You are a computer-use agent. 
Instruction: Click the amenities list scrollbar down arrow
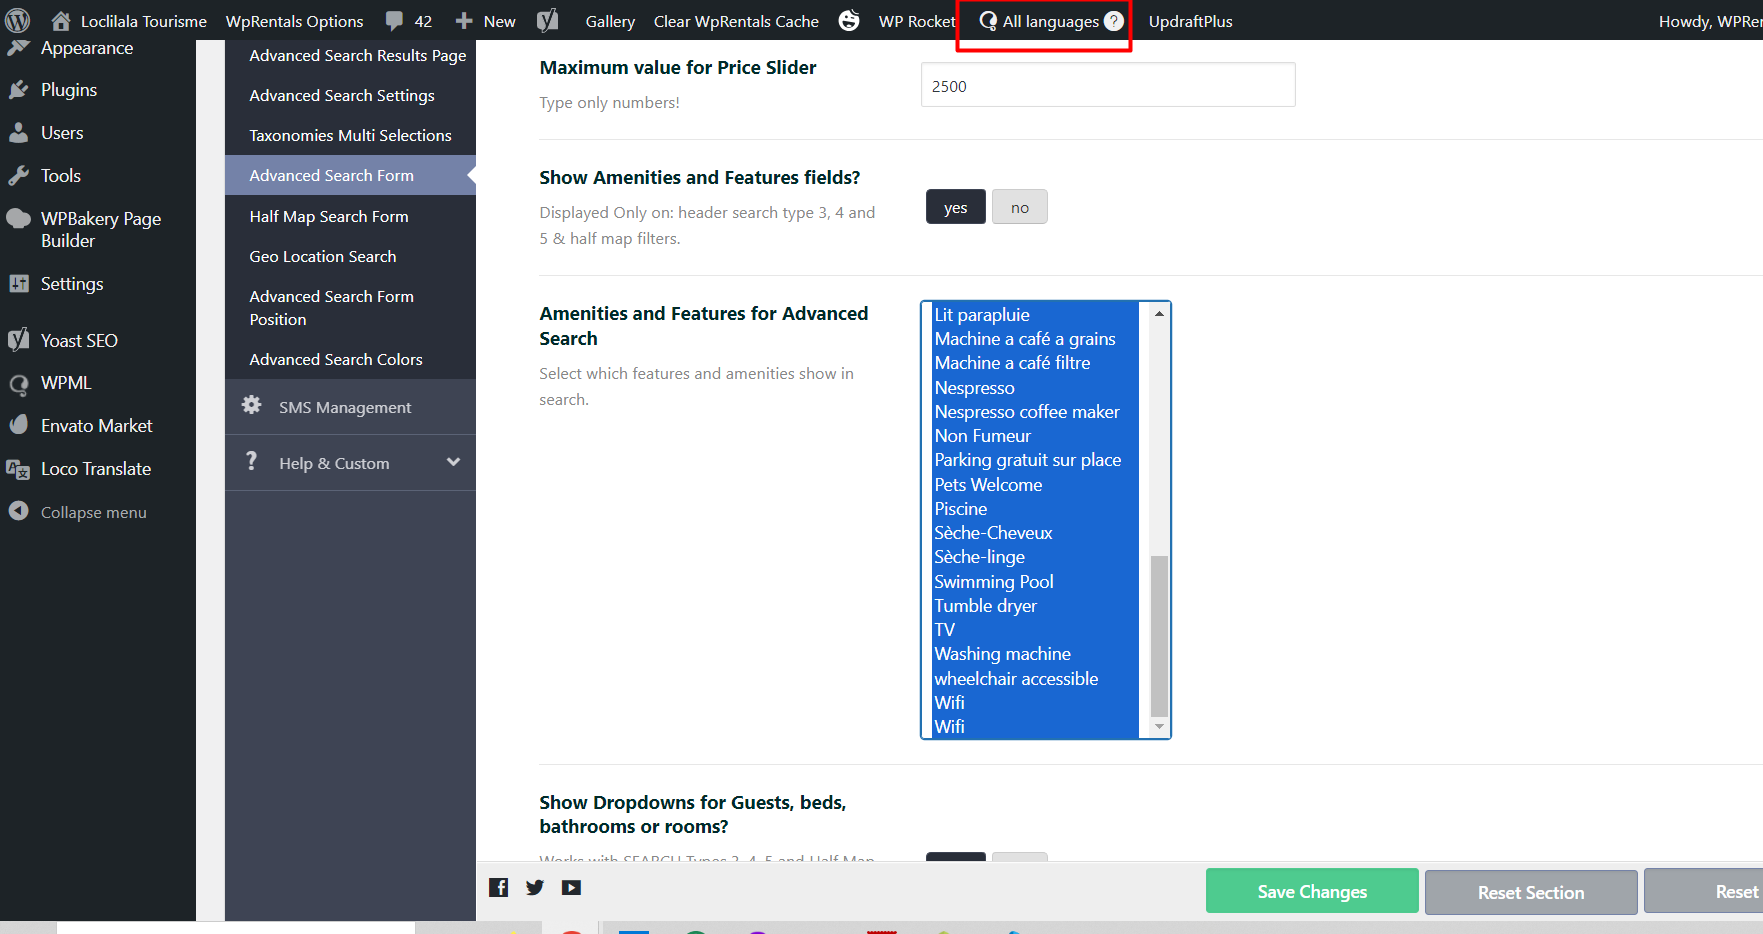pos(1159,727)
